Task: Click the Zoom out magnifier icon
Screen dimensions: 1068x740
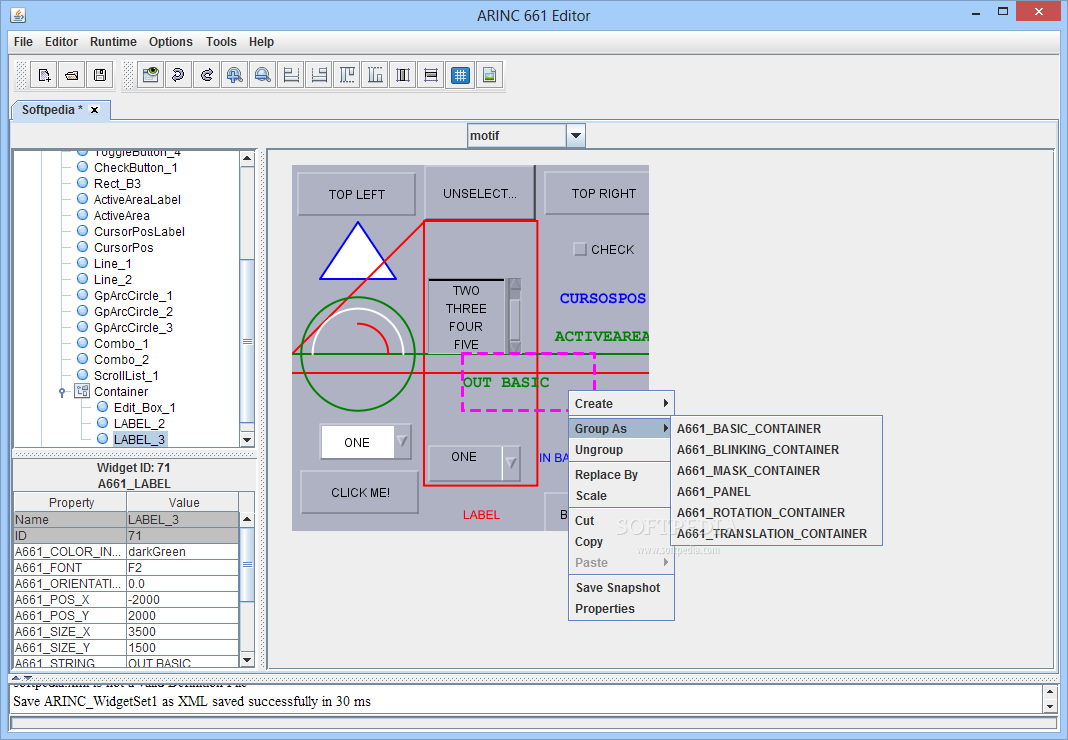Action: [x=262, y=75]
